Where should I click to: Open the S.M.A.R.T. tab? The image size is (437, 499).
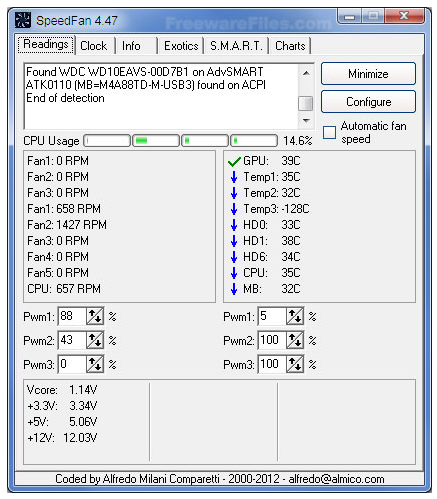pos(236,46)
